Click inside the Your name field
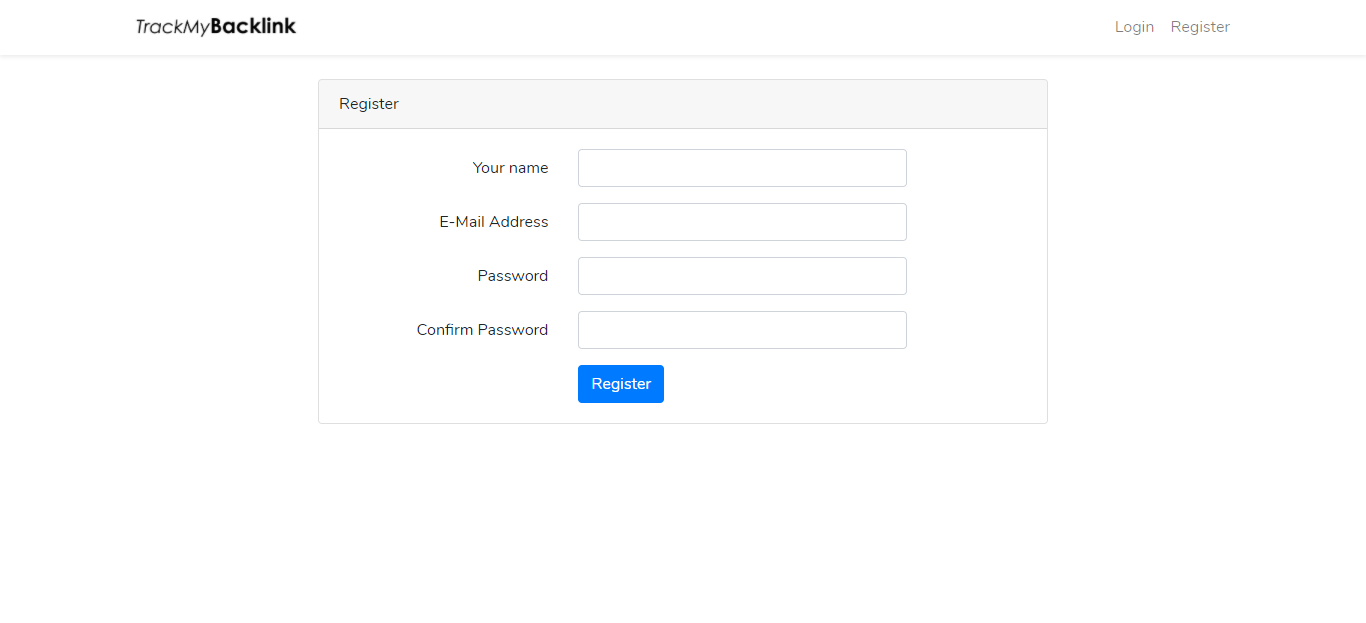 (741, 168)
